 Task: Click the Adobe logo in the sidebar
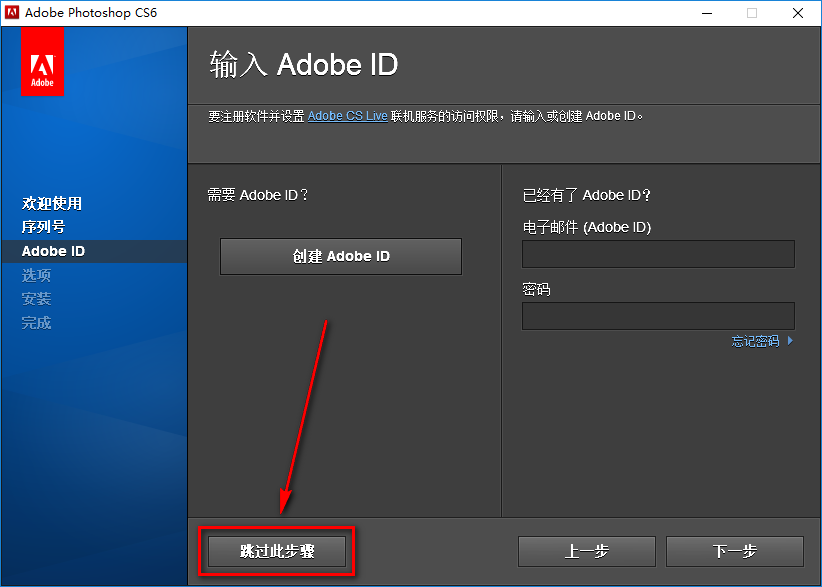[x=42, y=61]
